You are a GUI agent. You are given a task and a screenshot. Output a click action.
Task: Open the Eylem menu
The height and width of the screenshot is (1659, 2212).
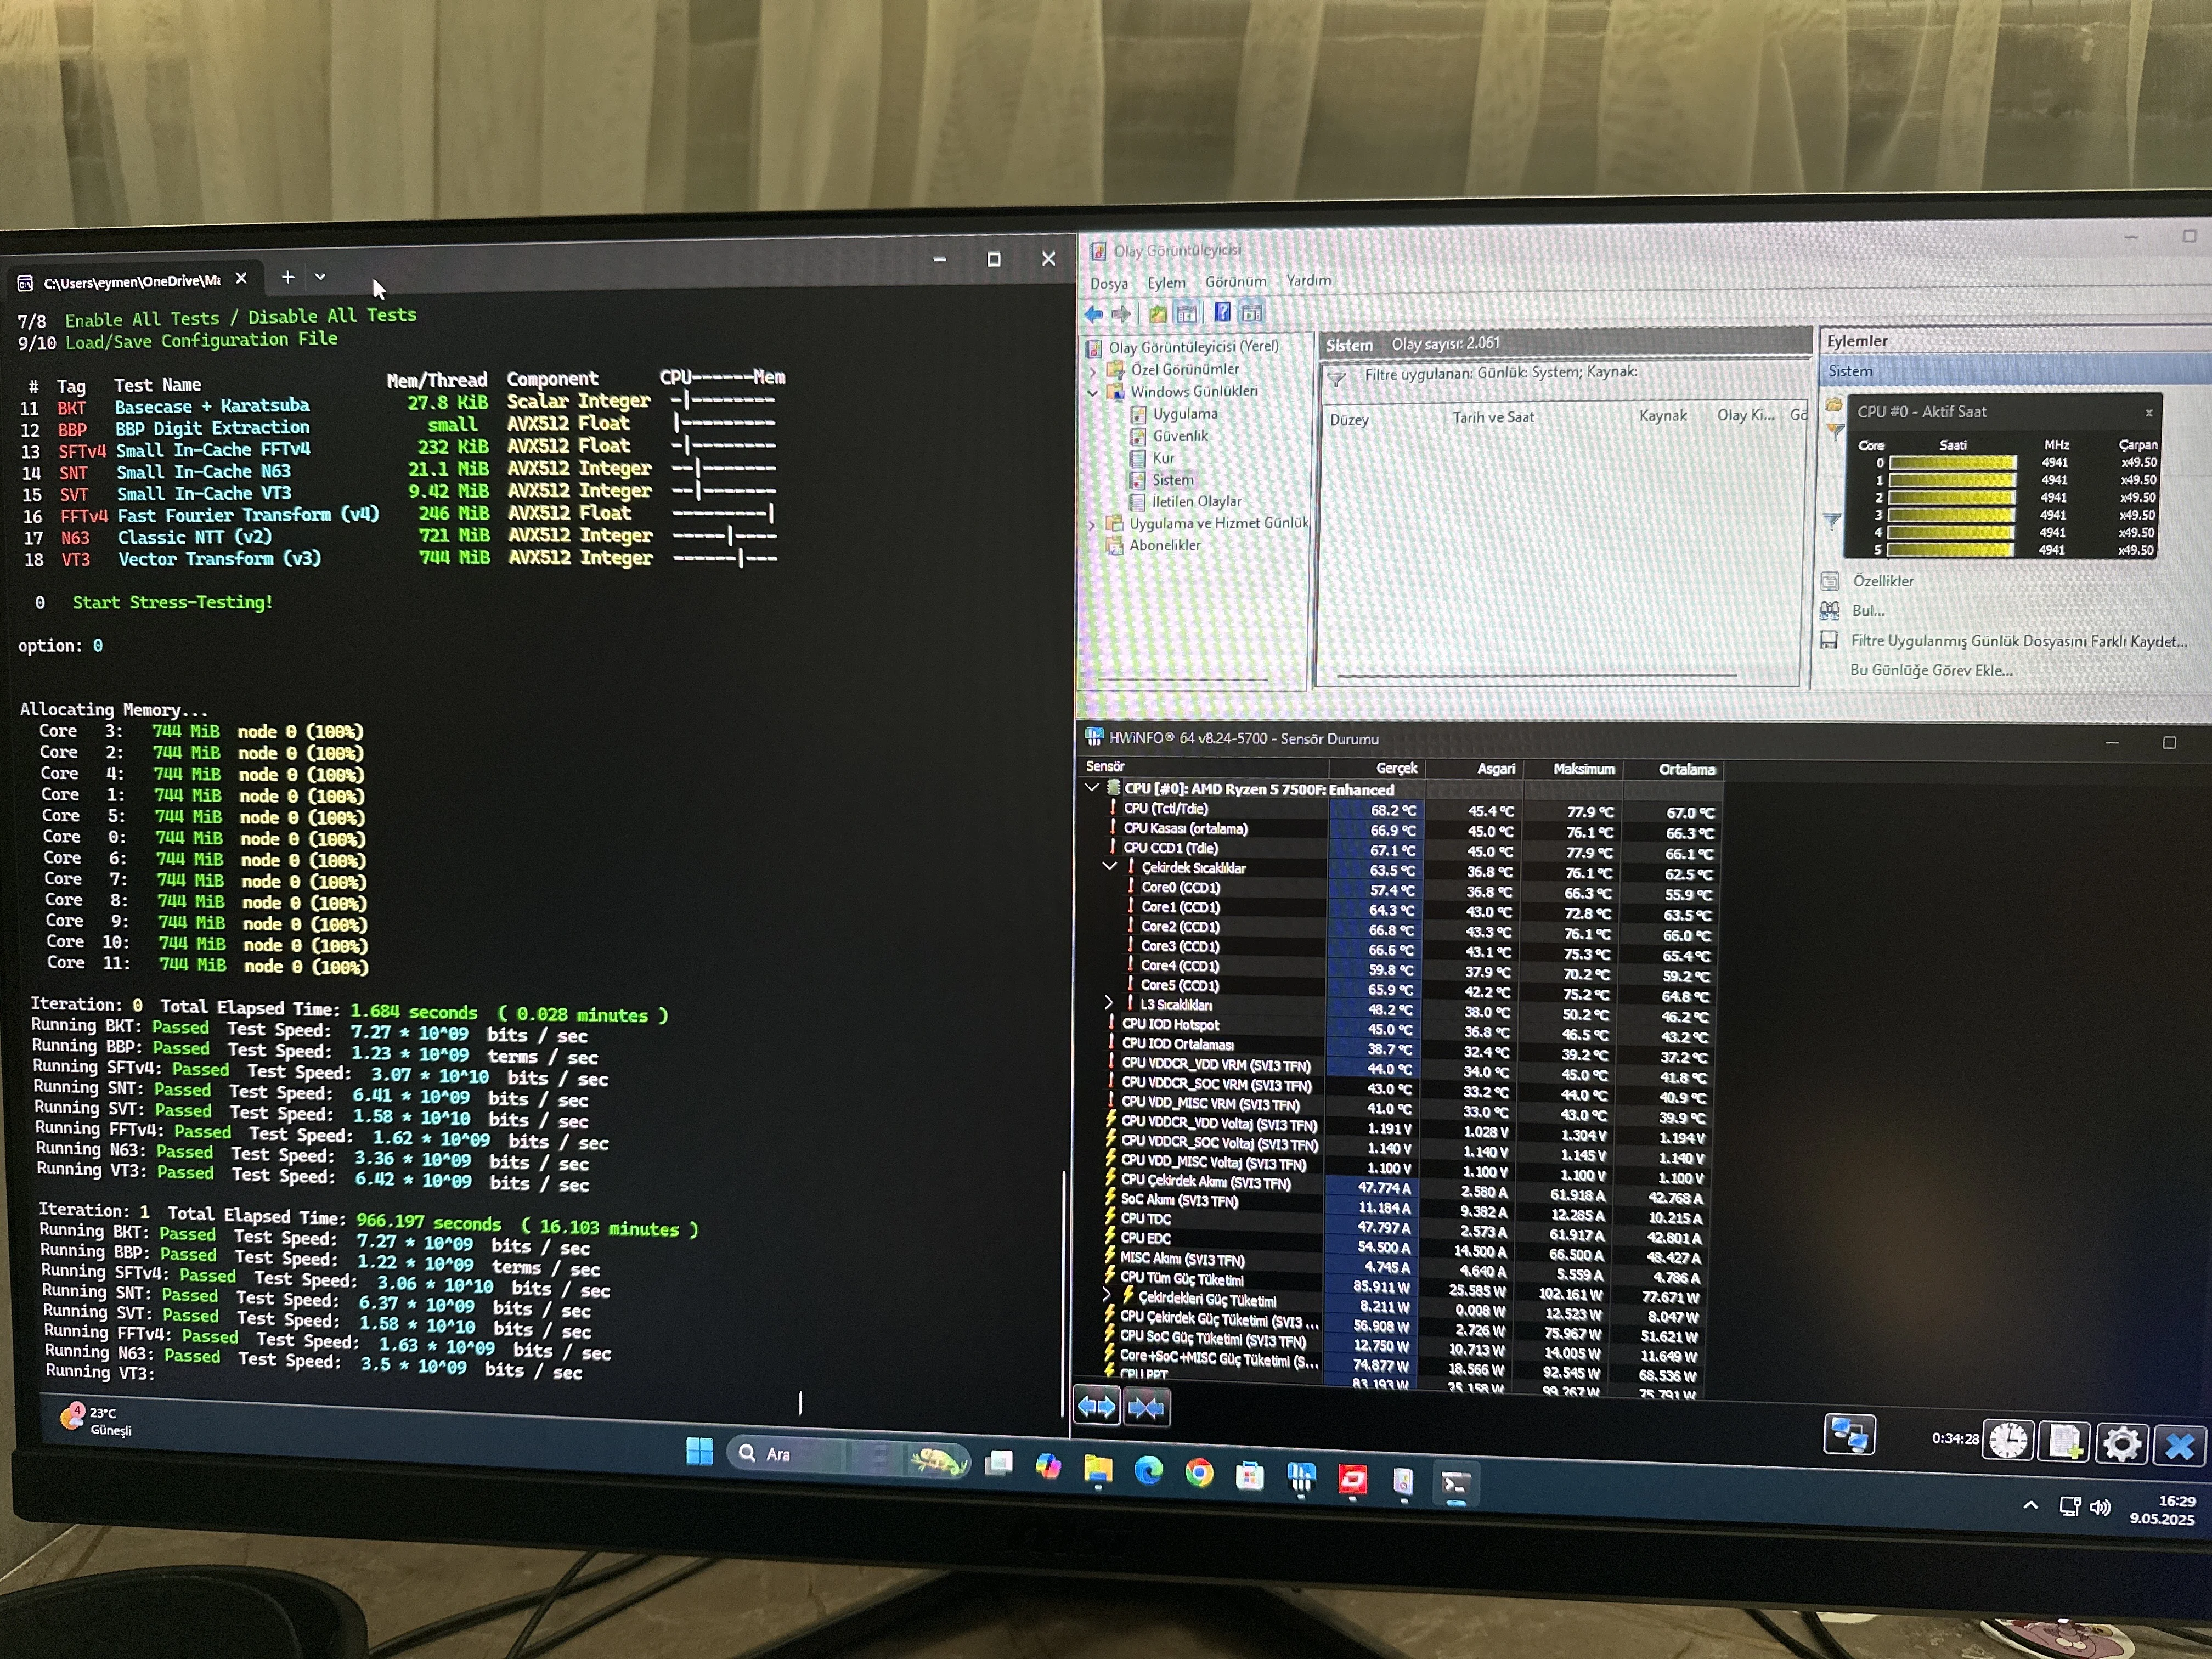(x=1166, y=283)
